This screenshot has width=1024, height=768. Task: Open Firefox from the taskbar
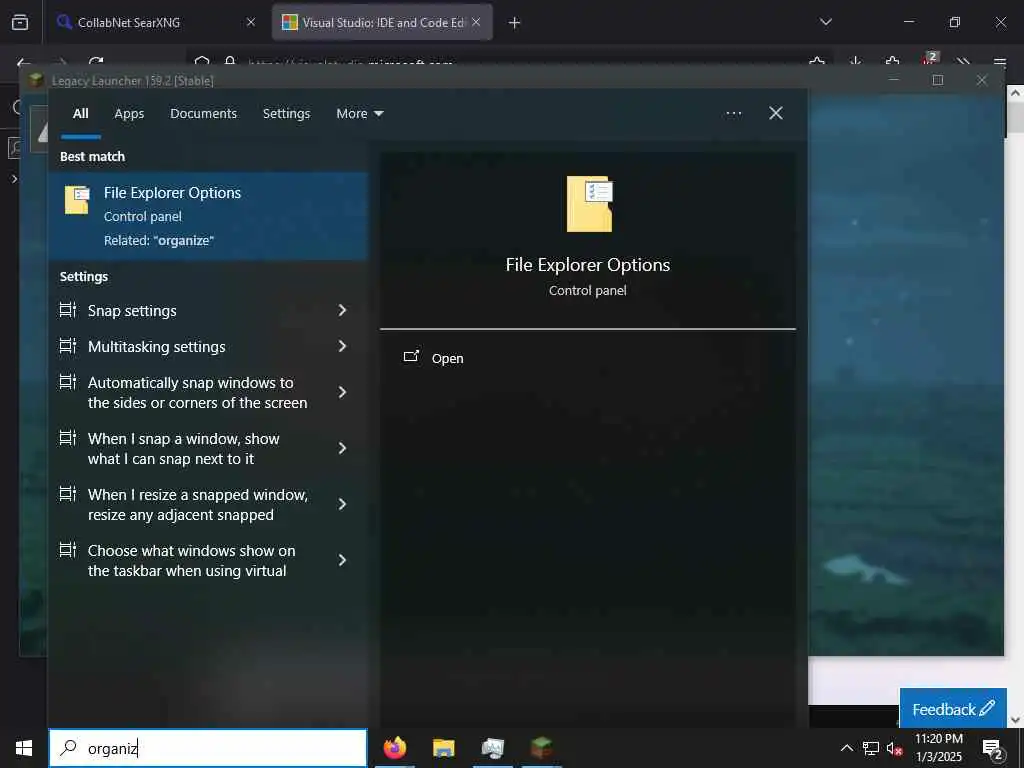pyautogui.click(x=394, y=748)
